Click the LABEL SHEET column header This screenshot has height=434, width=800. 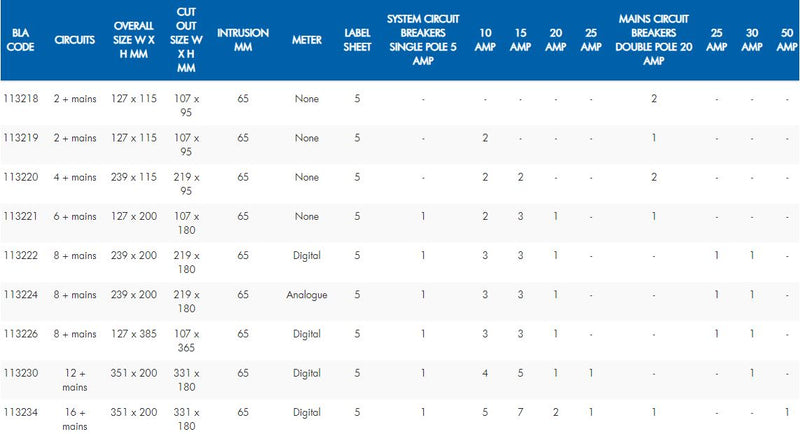pyautogui.click(x=357, y=40)
